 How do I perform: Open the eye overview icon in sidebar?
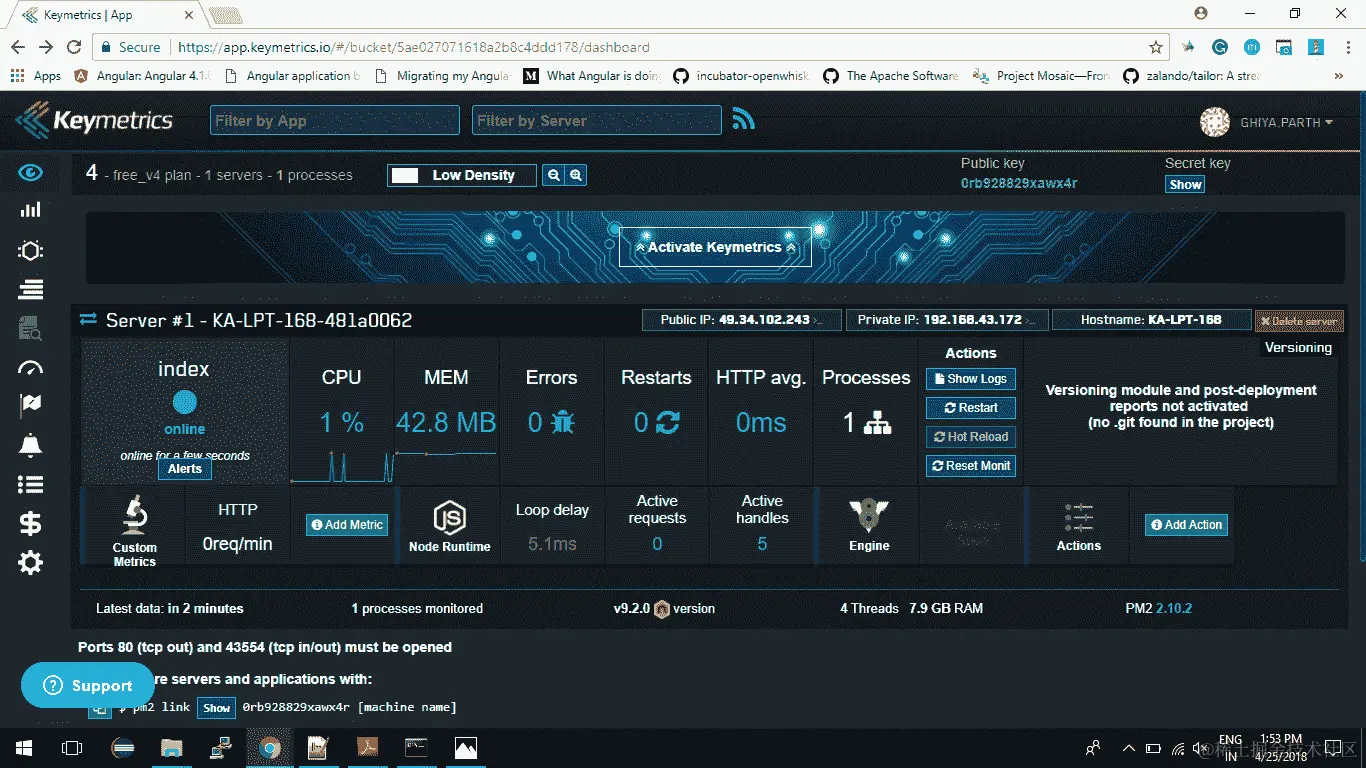[31, 173]
